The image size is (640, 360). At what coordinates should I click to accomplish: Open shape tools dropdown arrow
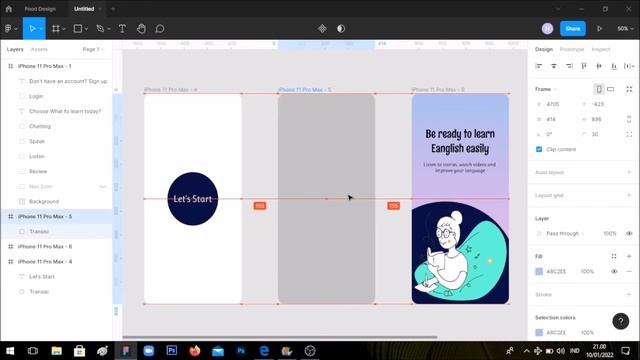point(86,29)
